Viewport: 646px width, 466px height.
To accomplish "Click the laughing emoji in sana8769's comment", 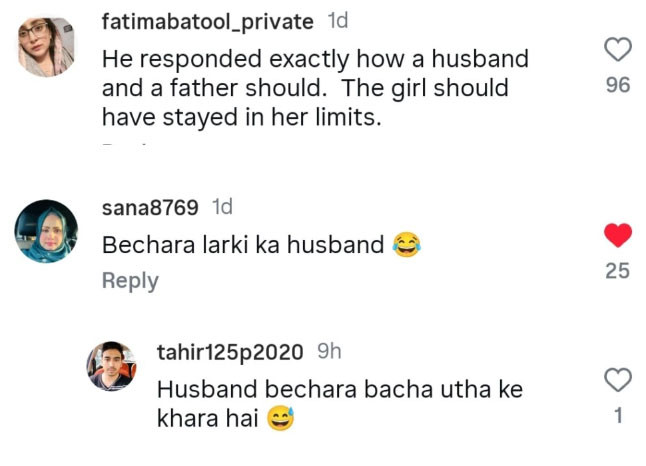I will (x=405, y=244).
